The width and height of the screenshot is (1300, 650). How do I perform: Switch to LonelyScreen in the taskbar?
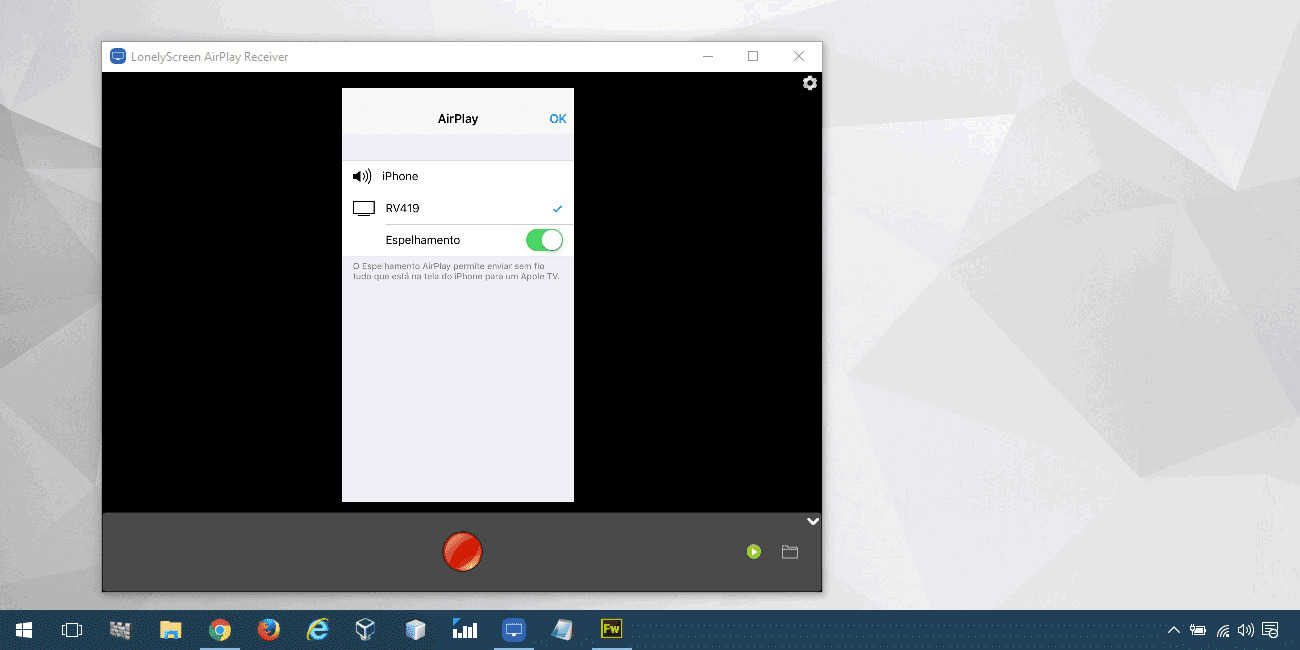click(514, 630)
